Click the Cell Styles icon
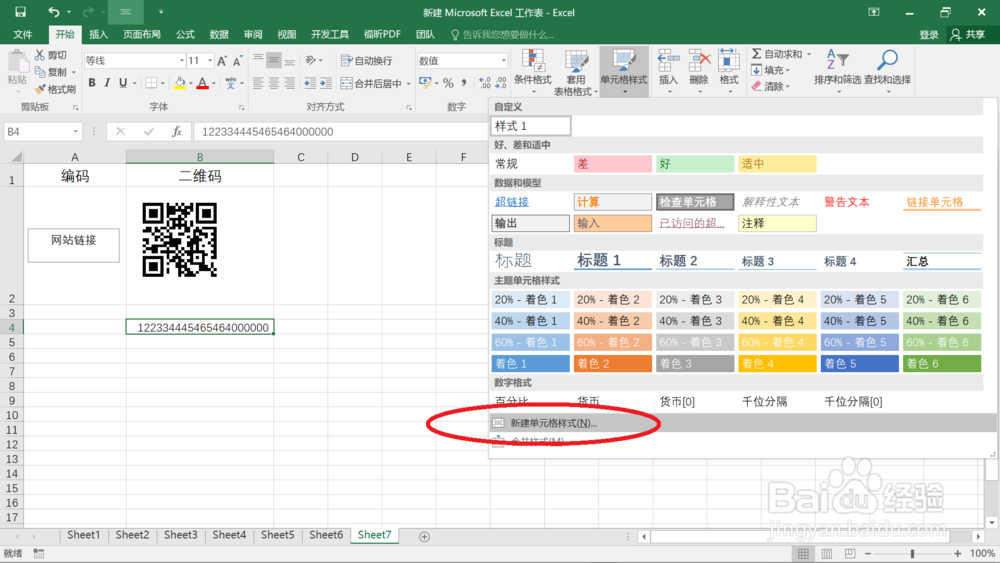1000x563 pixels. 624,61
